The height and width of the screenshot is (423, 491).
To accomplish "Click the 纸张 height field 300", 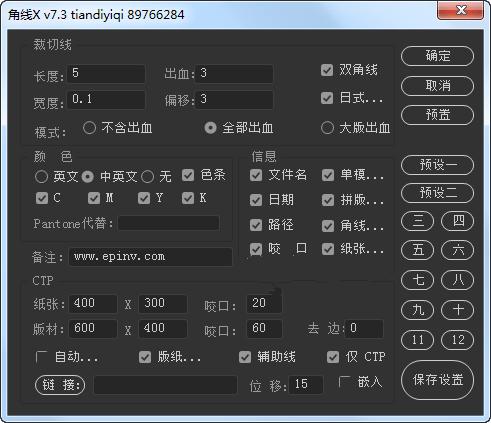I will 163,304.
